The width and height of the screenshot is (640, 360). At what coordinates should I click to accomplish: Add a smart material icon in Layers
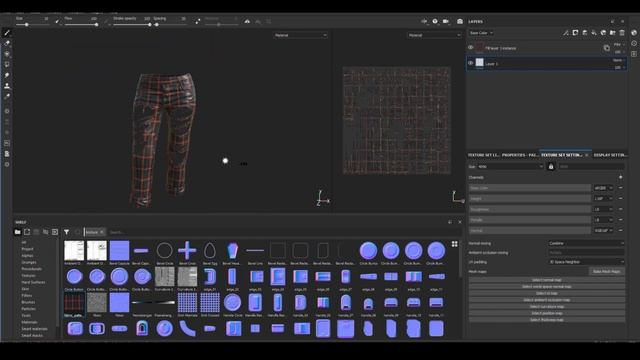pyautogui.click(x=603, y=33)
